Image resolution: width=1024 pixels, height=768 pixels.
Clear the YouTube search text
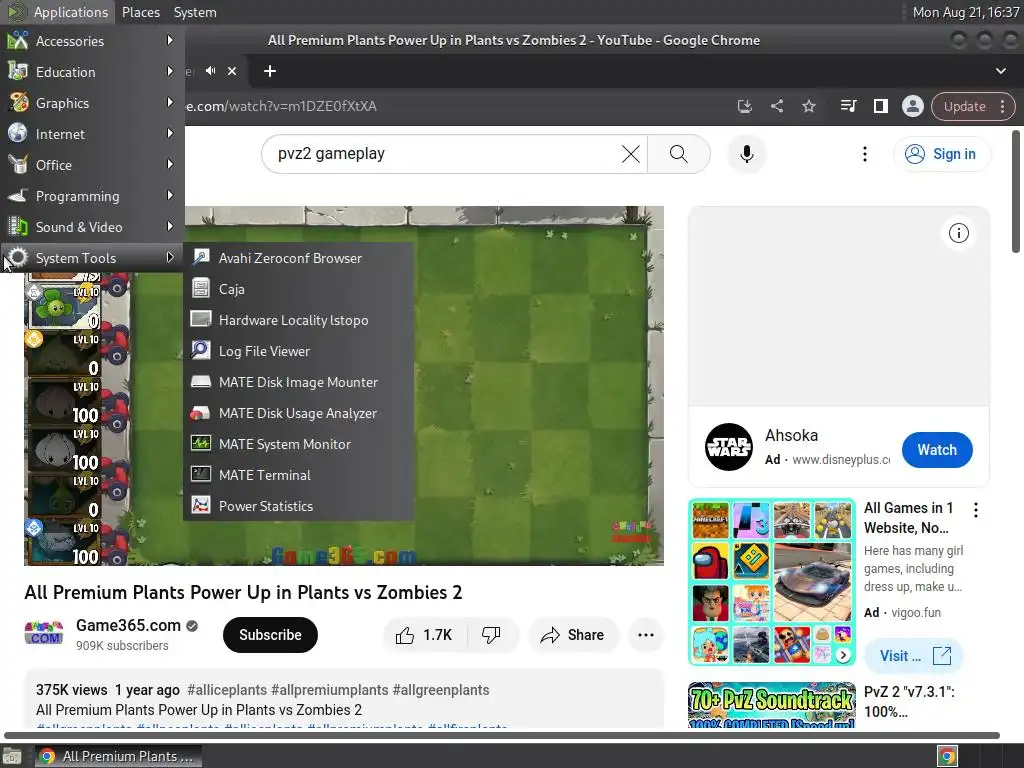(630, 154)
